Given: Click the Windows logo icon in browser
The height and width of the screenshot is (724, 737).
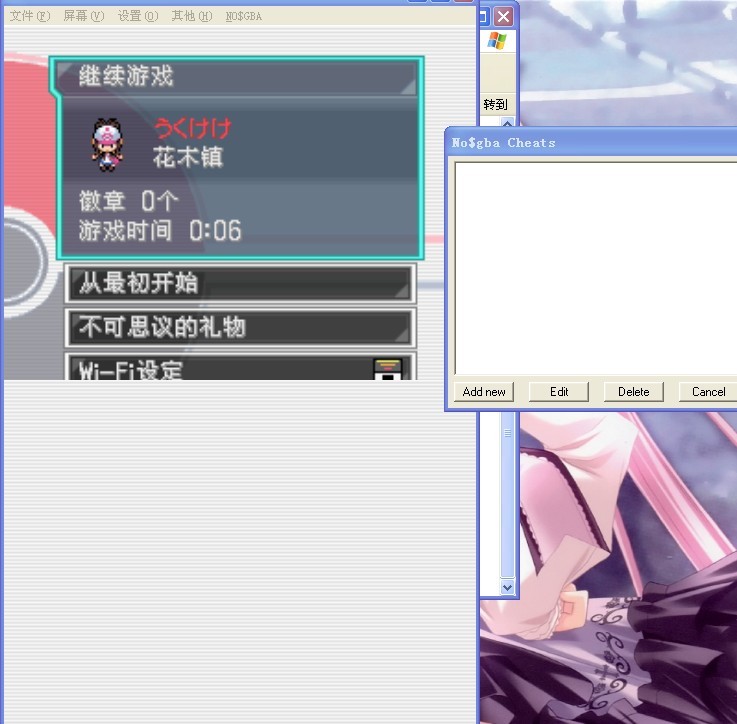Looking at the screenshot, I should [x=497, y=41].
